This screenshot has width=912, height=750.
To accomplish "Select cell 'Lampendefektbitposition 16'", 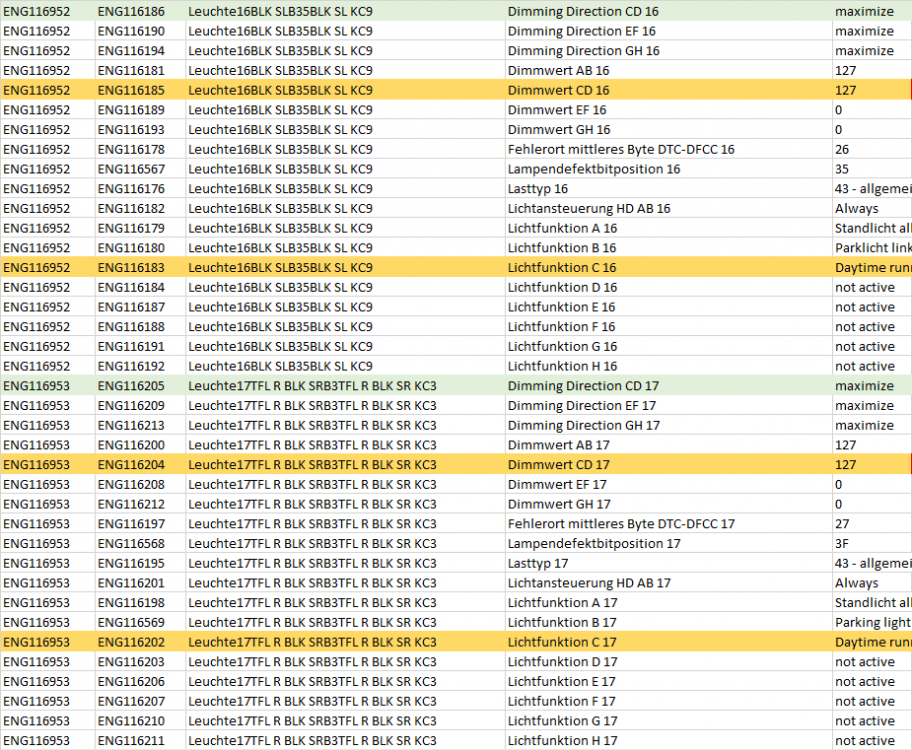I will [x=668, y=169].
